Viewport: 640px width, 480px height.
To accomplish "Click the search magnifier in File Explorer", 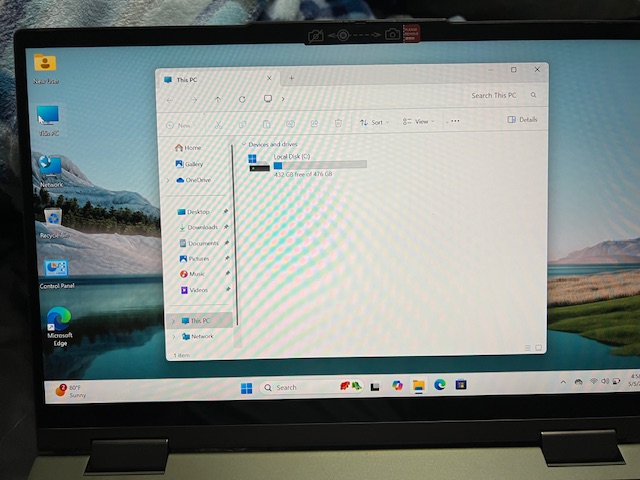I will (x=533, y=95).
